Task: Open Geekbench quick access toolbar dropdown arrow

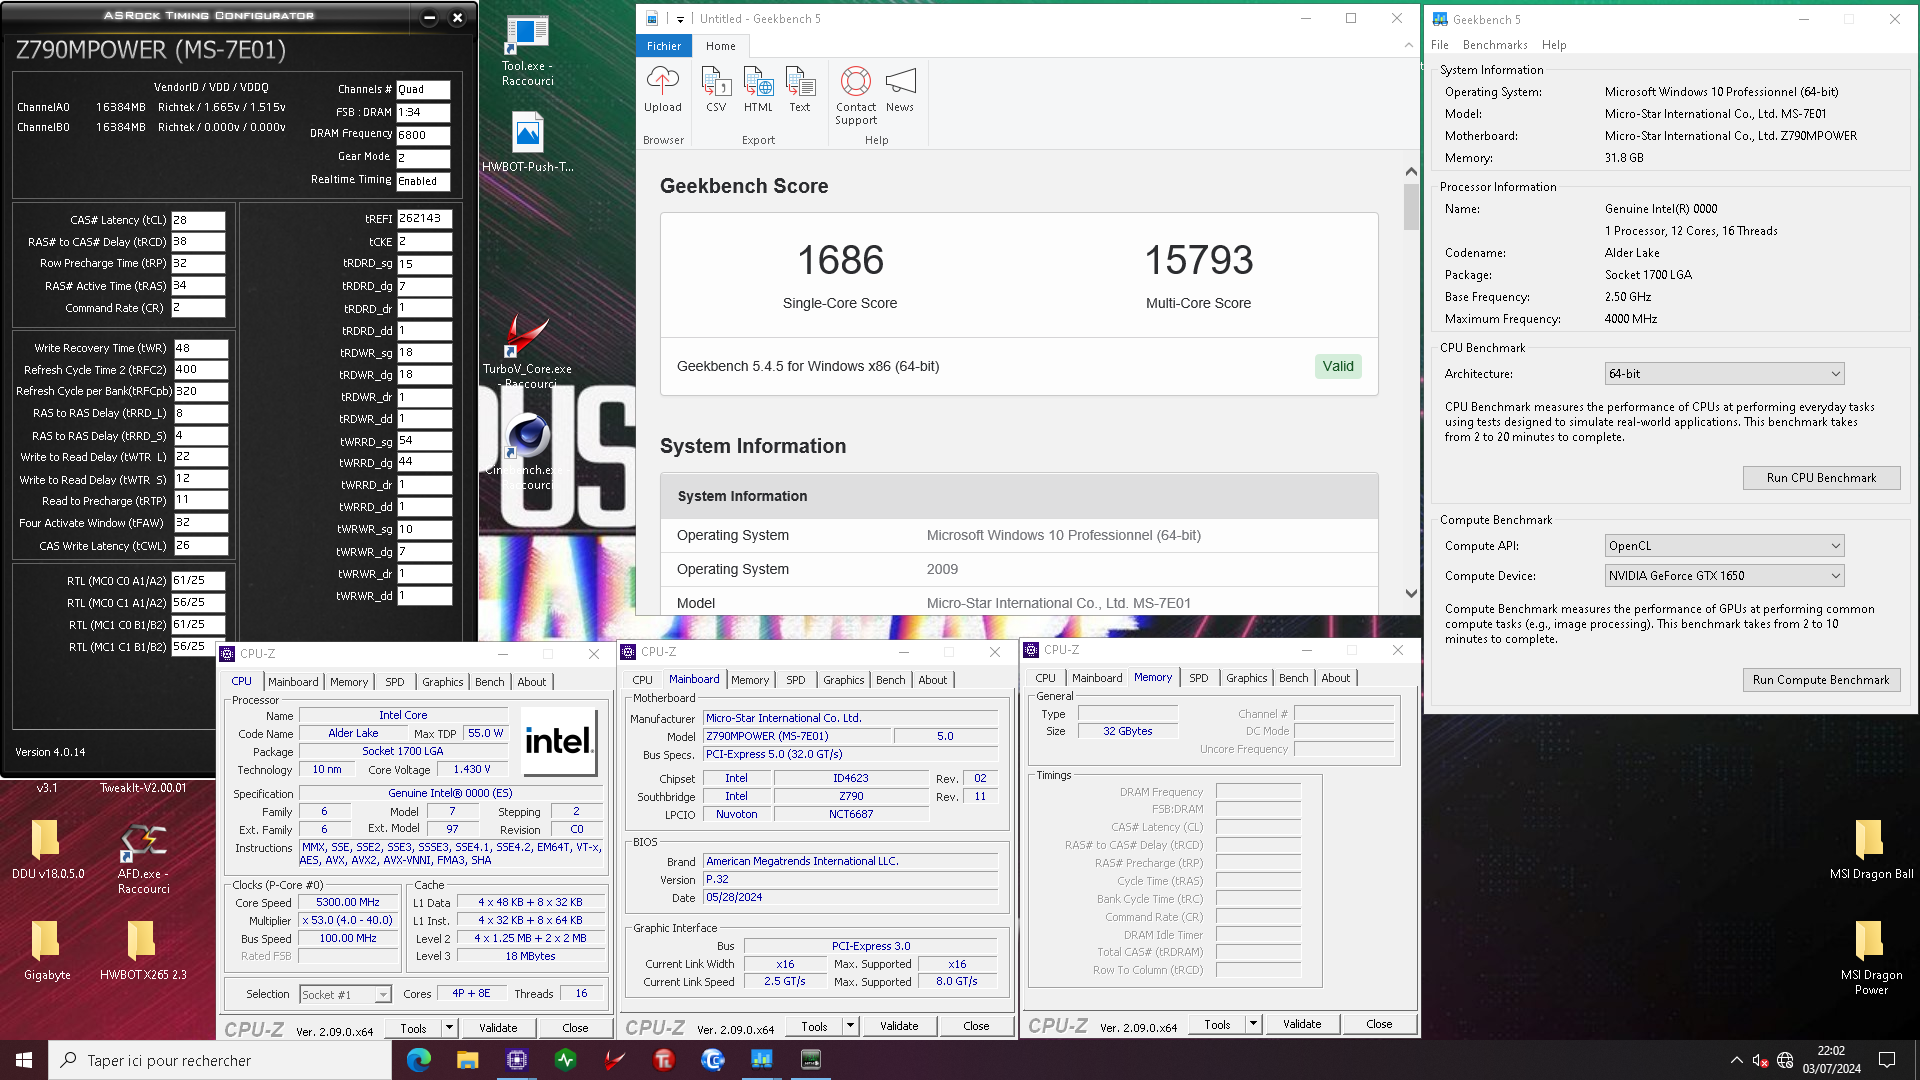Action: 680,19
